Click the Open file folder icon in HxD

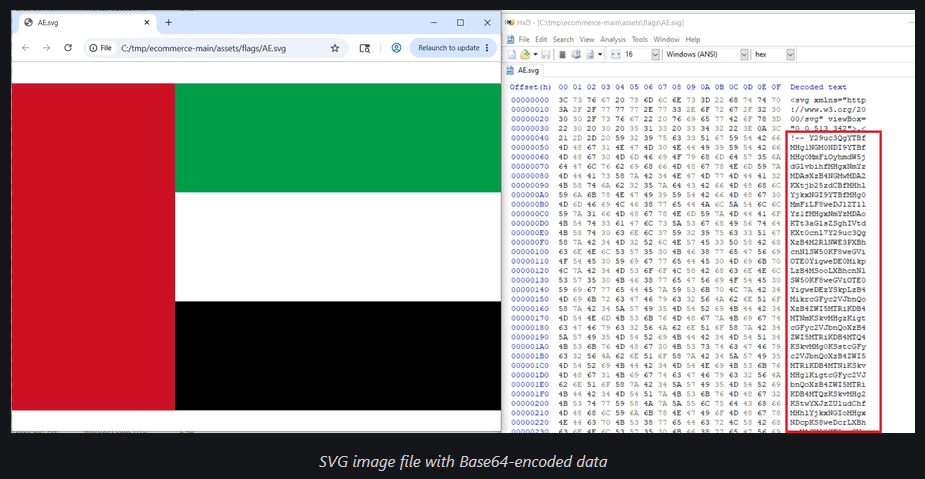(x=525, y=54)
